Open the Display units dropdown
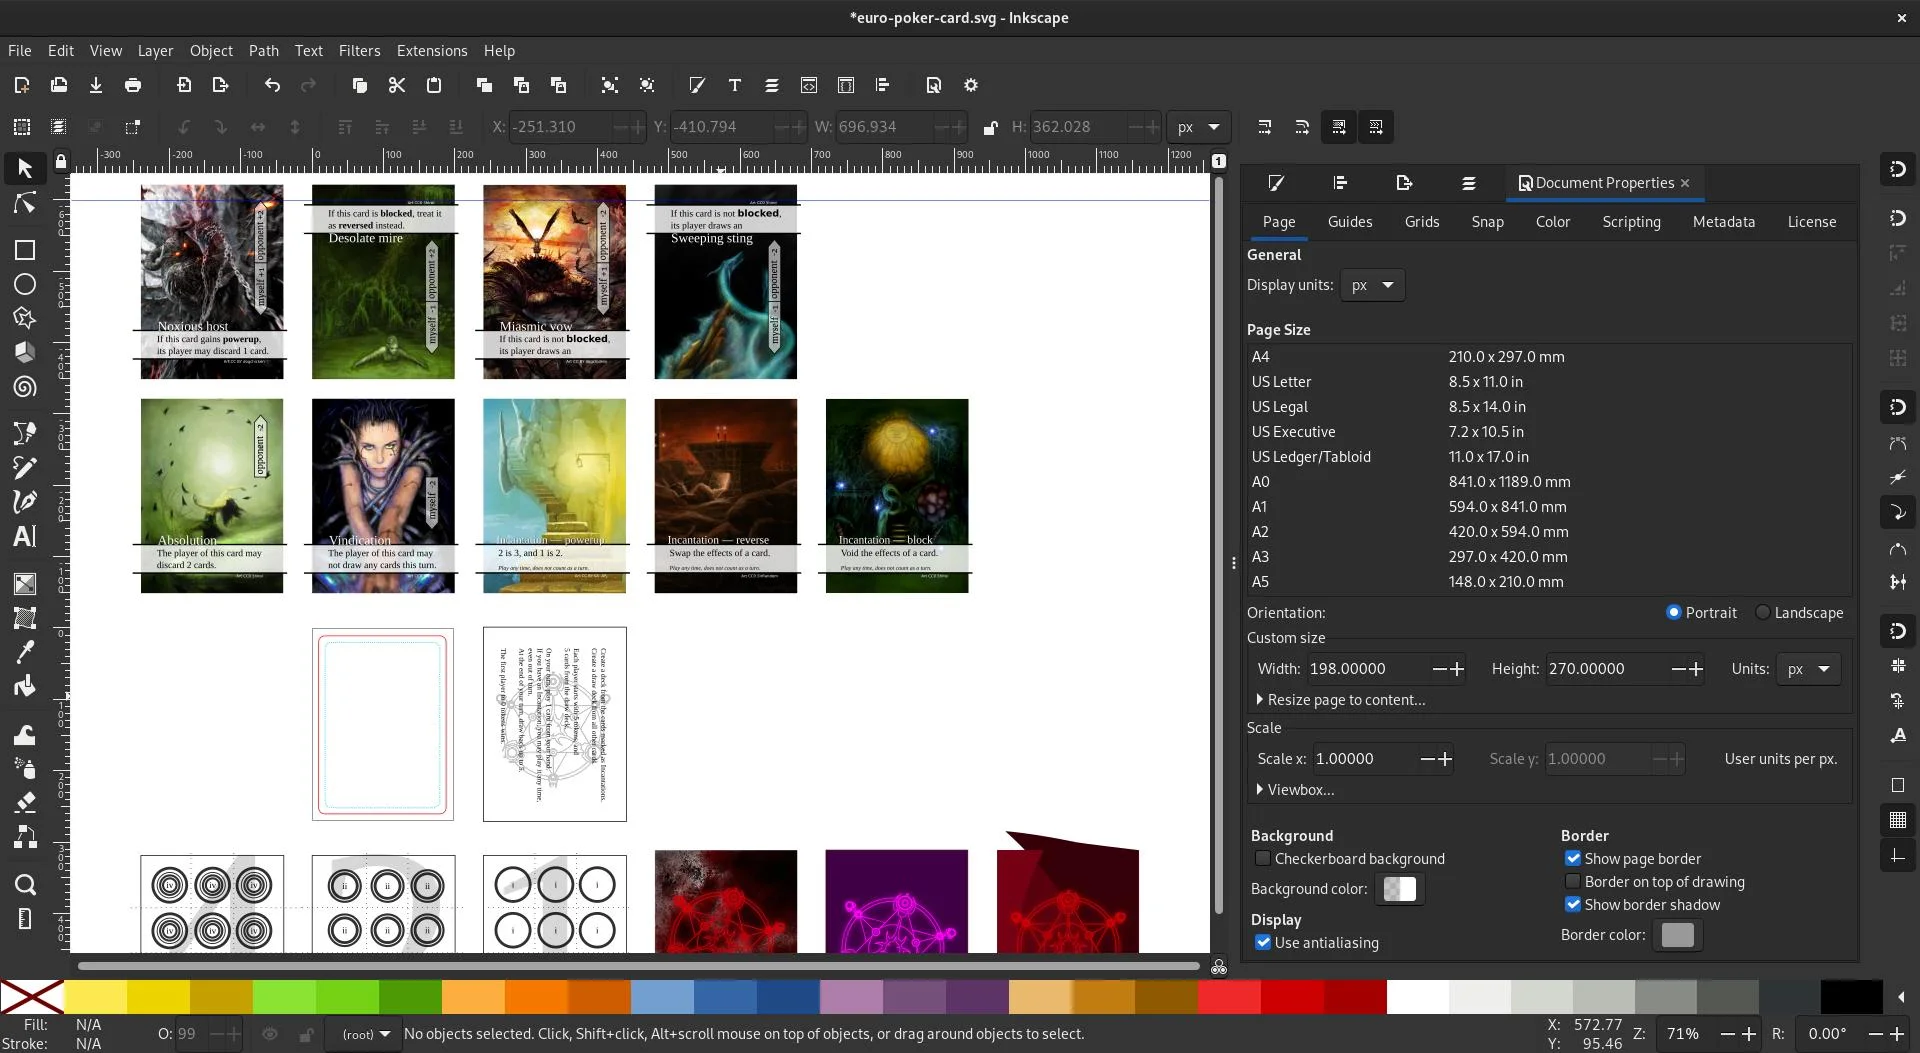Viewport: 1920px width, 1053px height. tap(1372, 285)
